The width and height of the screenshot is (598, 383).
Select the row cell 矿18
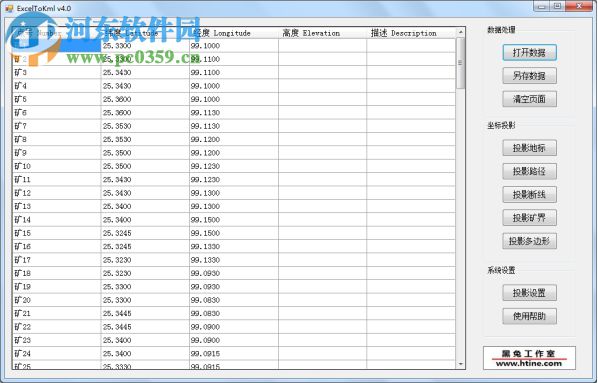[57, 273]
